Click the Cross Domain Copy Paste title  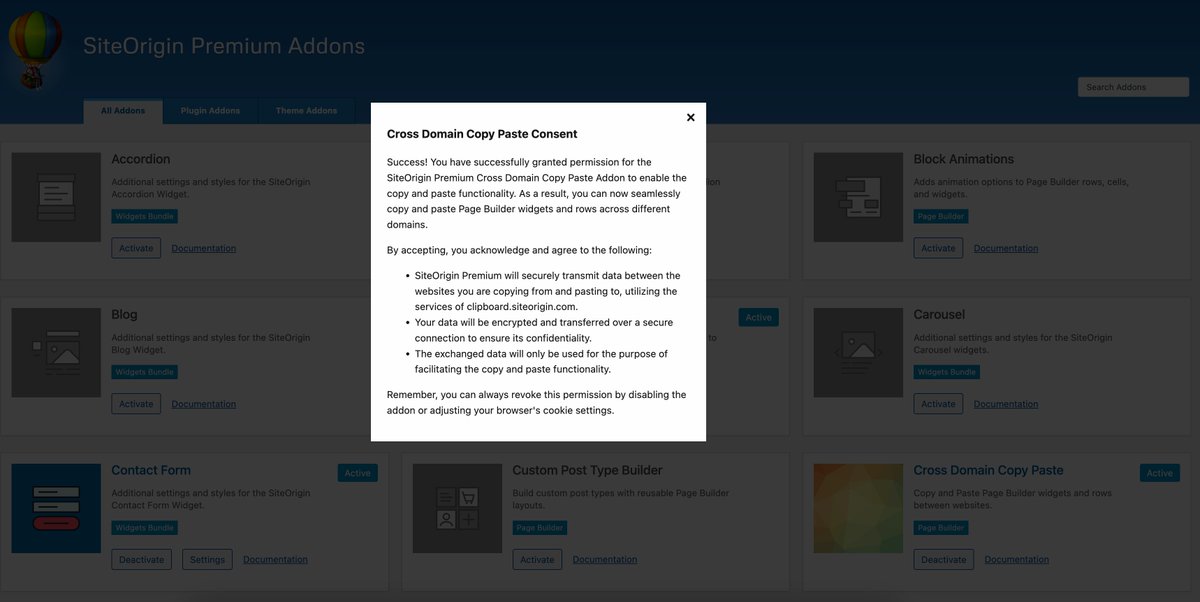click(x=989, y=470)
